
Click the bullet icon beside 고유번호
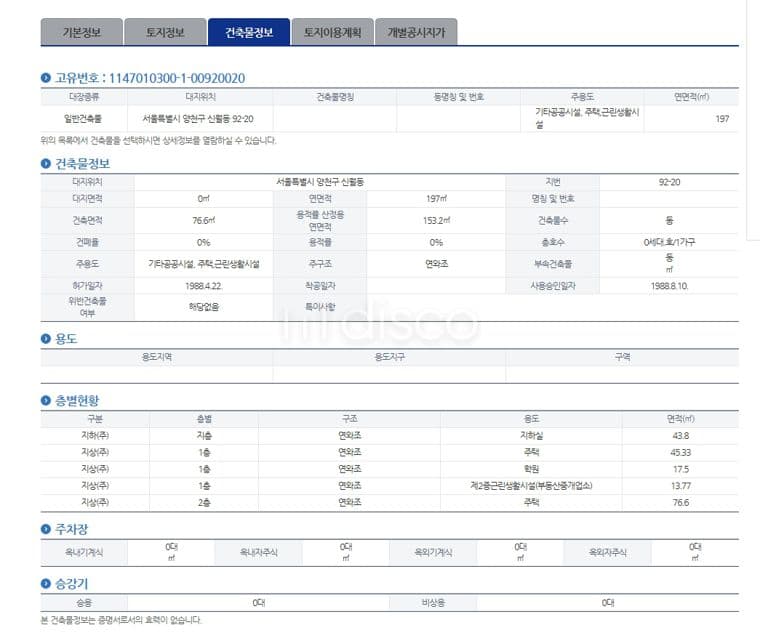pyautogui.click(x=46, y=78)
